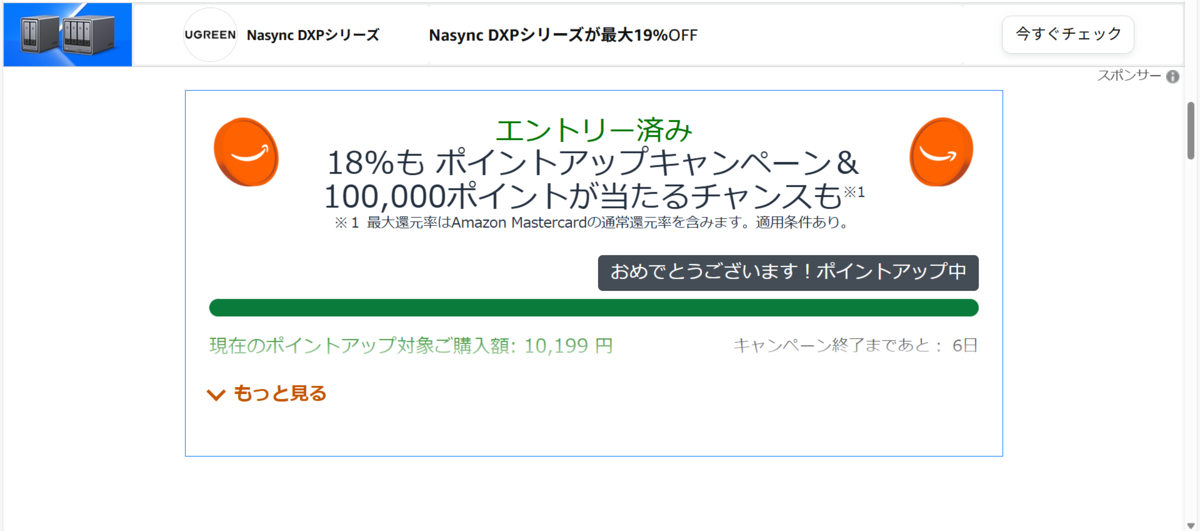Screen dimensions: 1200x531
Task: Click the 18%も ポイントアップキャンペーン heading
Action: (x=594, y=163)
